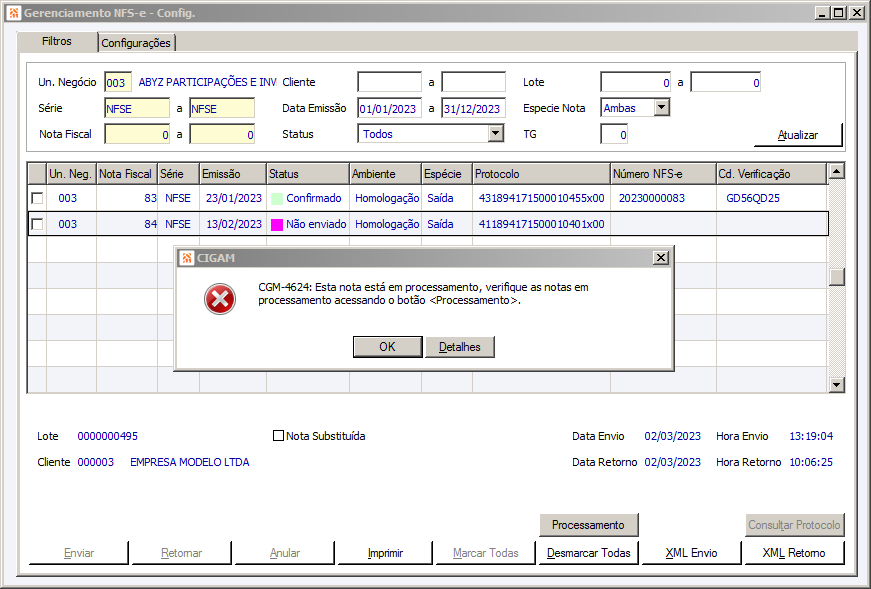Click the green Confirmado status swatch
Image resolution: width=871 pixels, height=589 pixels.
point(277,198)
